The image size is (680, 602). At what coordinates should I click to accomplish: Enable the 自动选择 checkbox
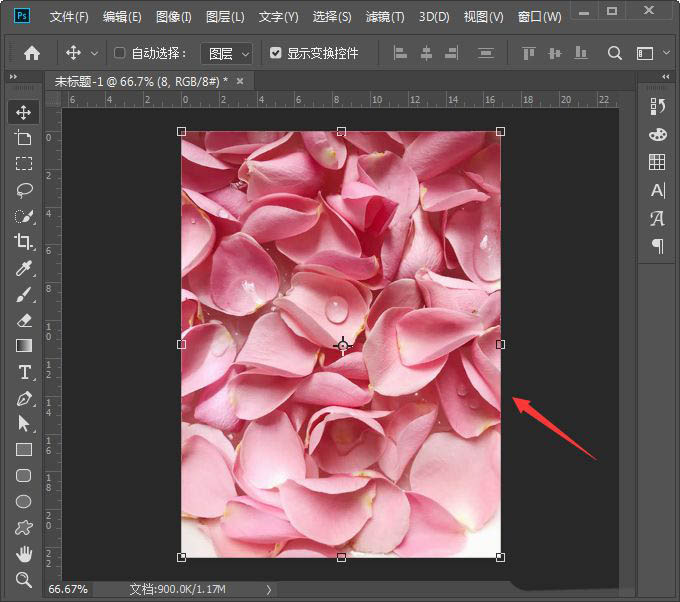click(119, 53)
